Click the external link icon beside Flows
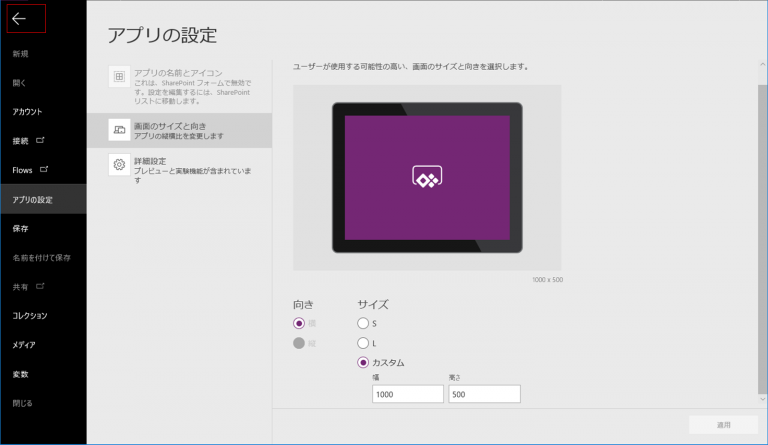Image resolution: width=768 pixels, height=445 pixels. point(44,170)
